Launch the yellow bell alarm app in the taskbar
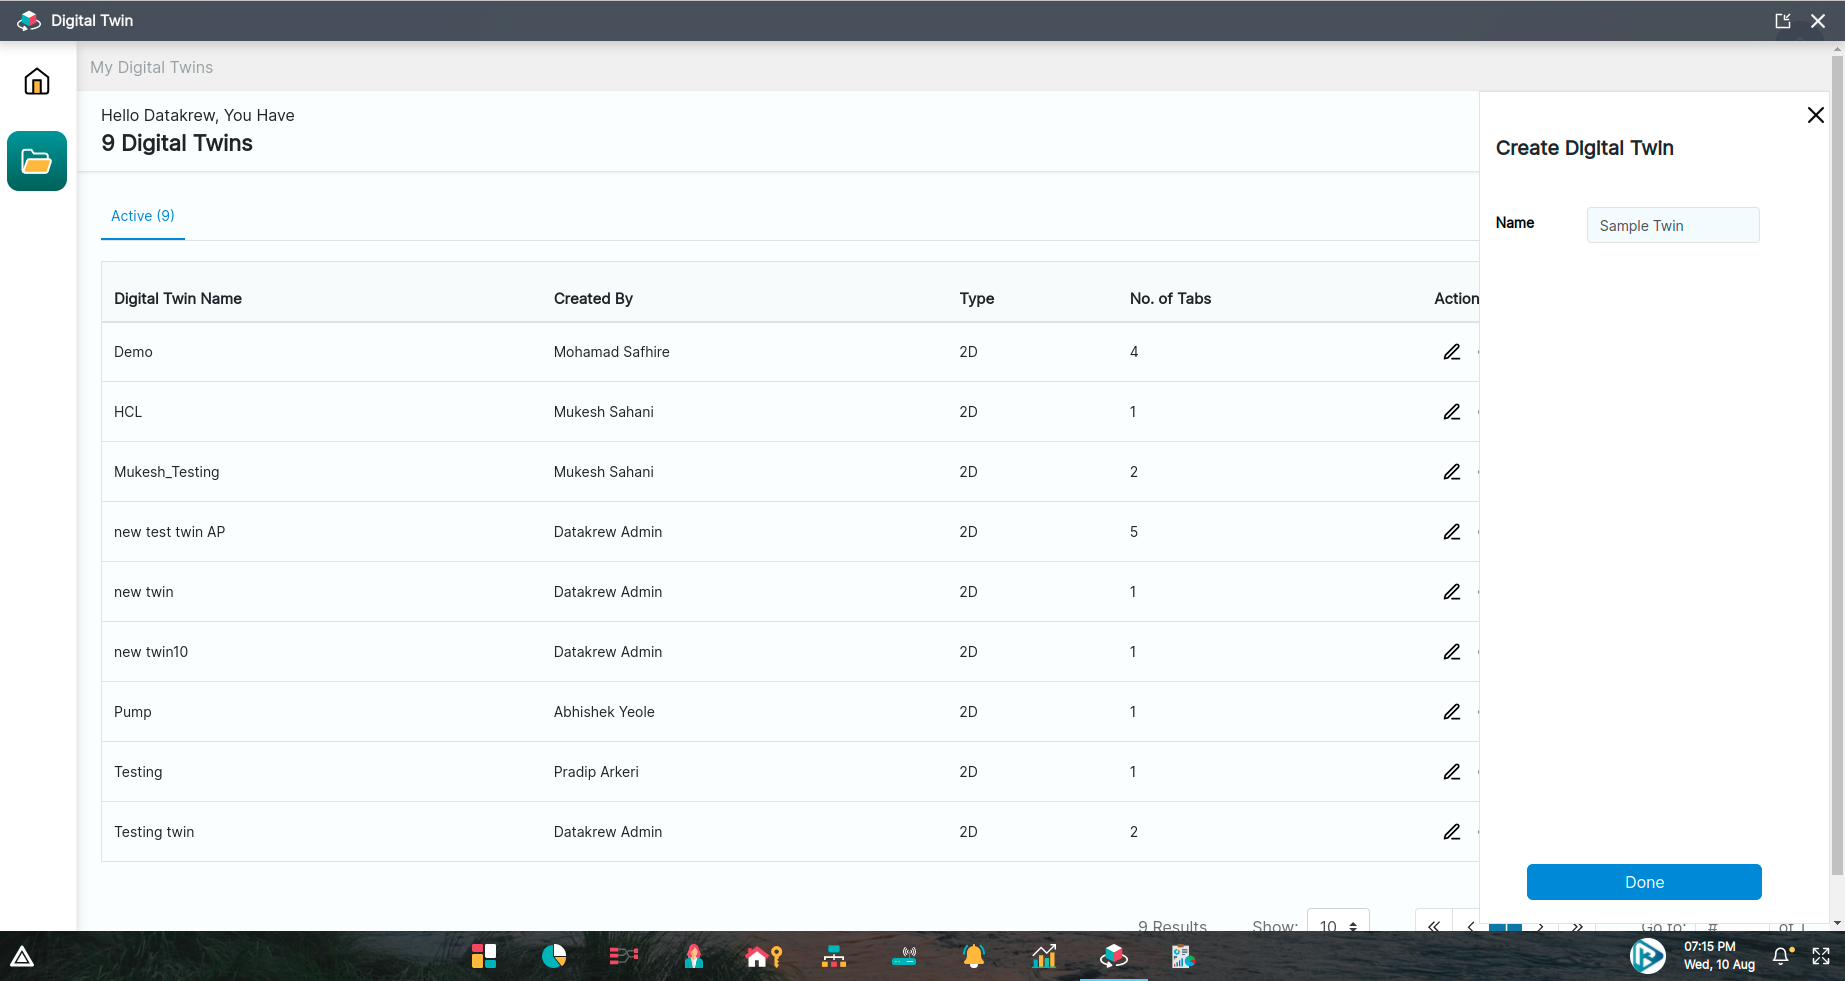This screenshot has width=1845, height=981. (973, 957)
